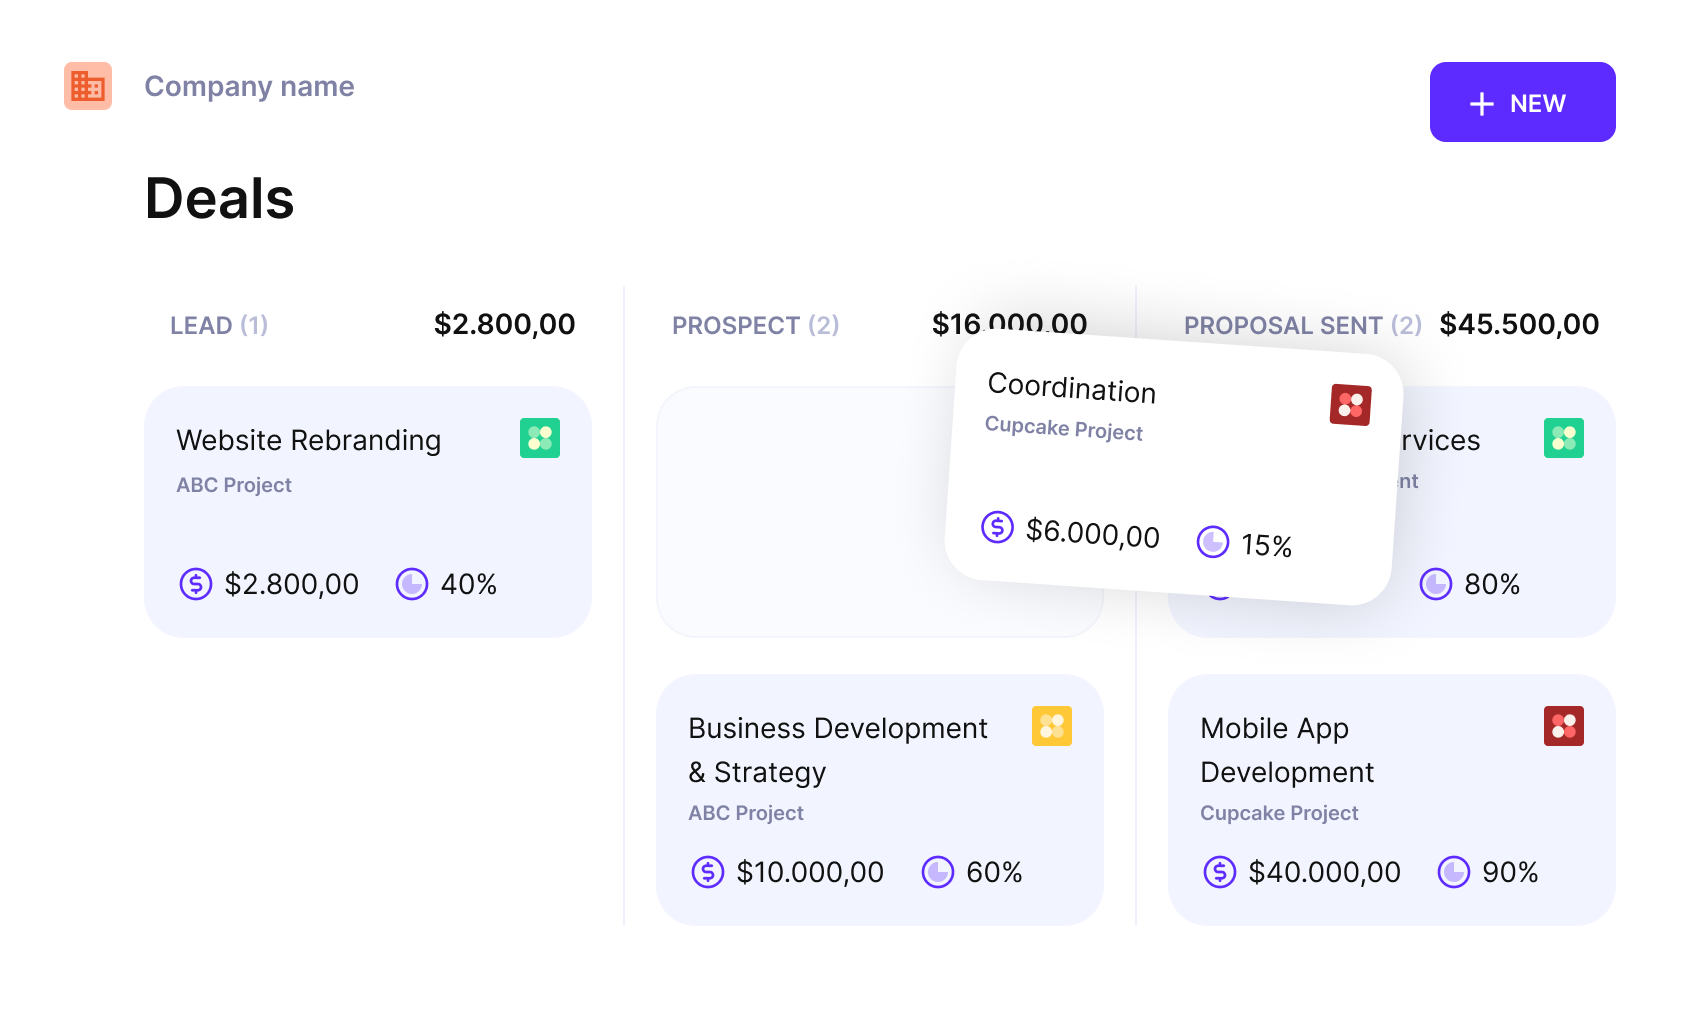Select the LEAD (1) column header
This screenshot has height=1012, width=1696.
[x=219, y=325]
